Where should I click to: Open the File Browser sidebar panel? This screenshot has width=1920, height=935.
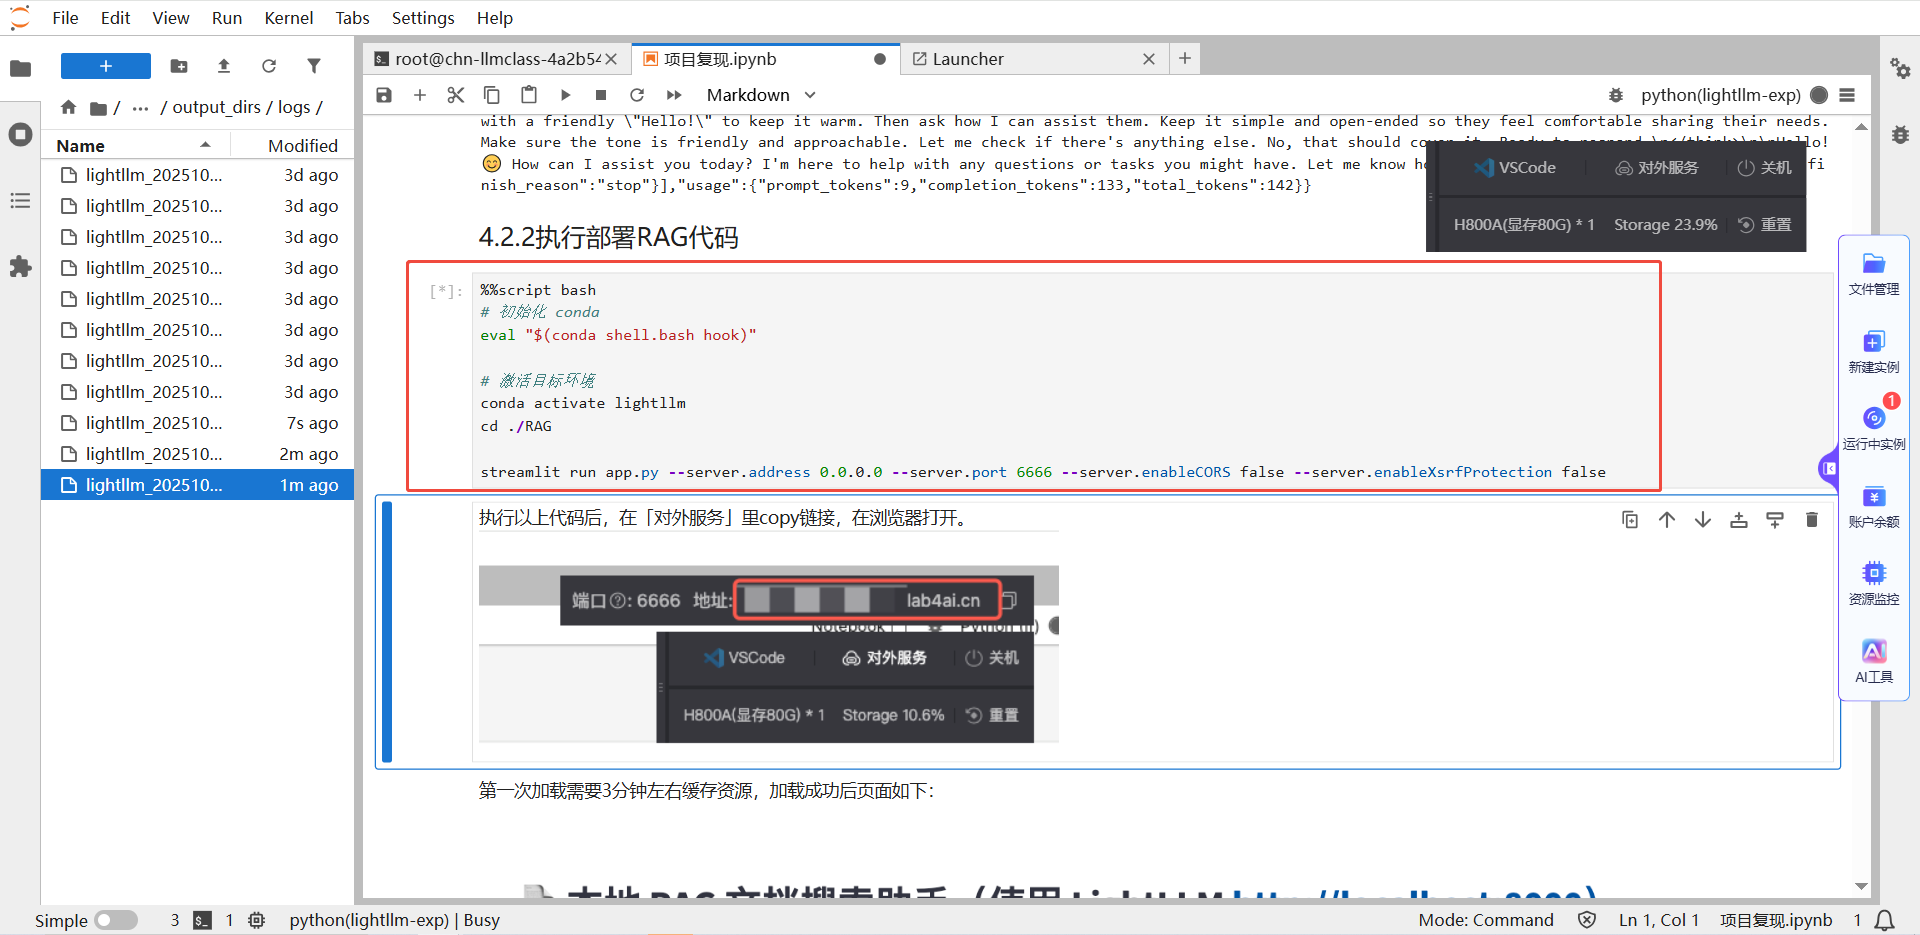coord(20,68)
